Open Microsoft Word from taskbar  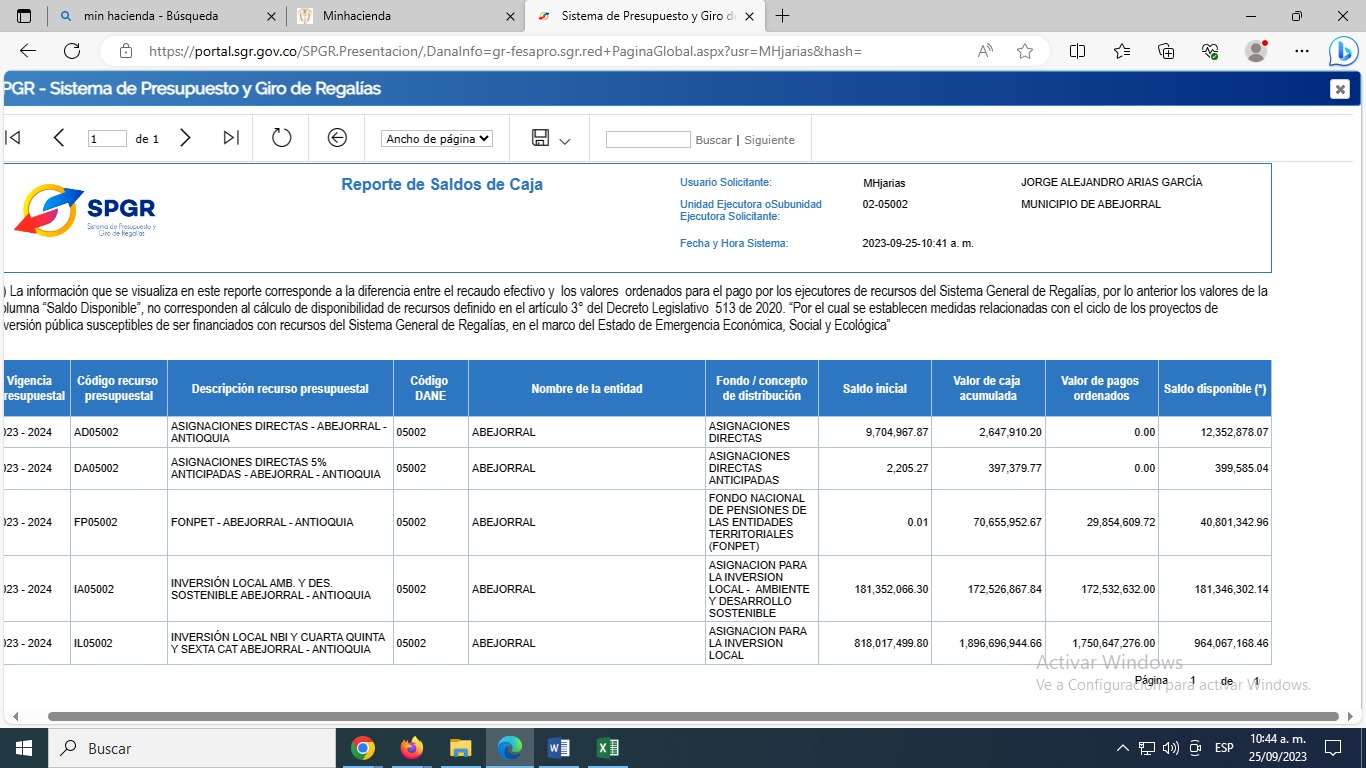[558, 748]
